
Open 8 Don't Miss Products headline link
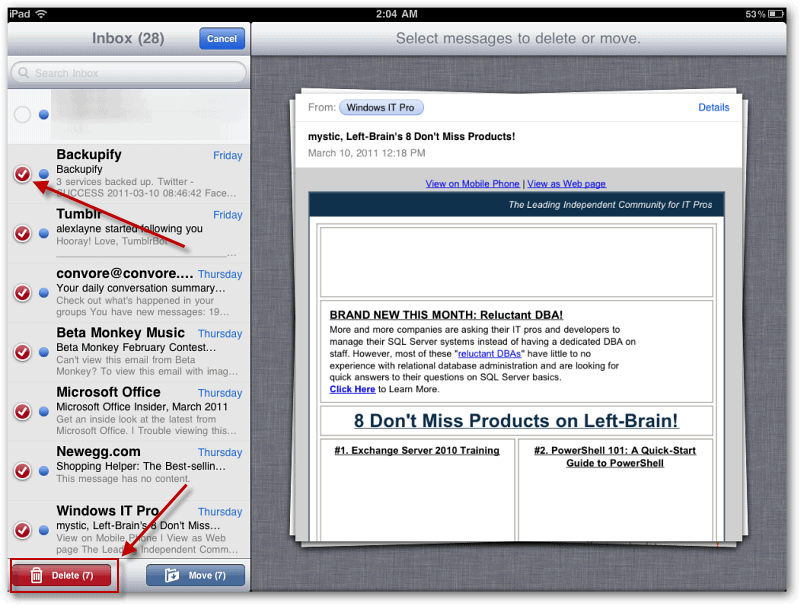tap(516, 421)
